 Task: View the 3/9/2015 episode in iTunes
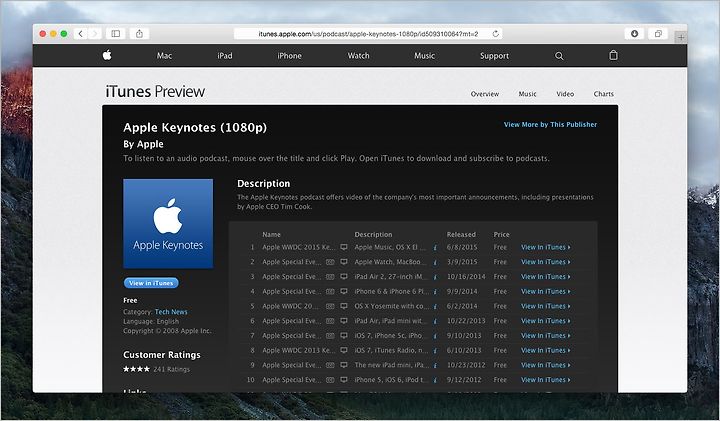point(546,262)
